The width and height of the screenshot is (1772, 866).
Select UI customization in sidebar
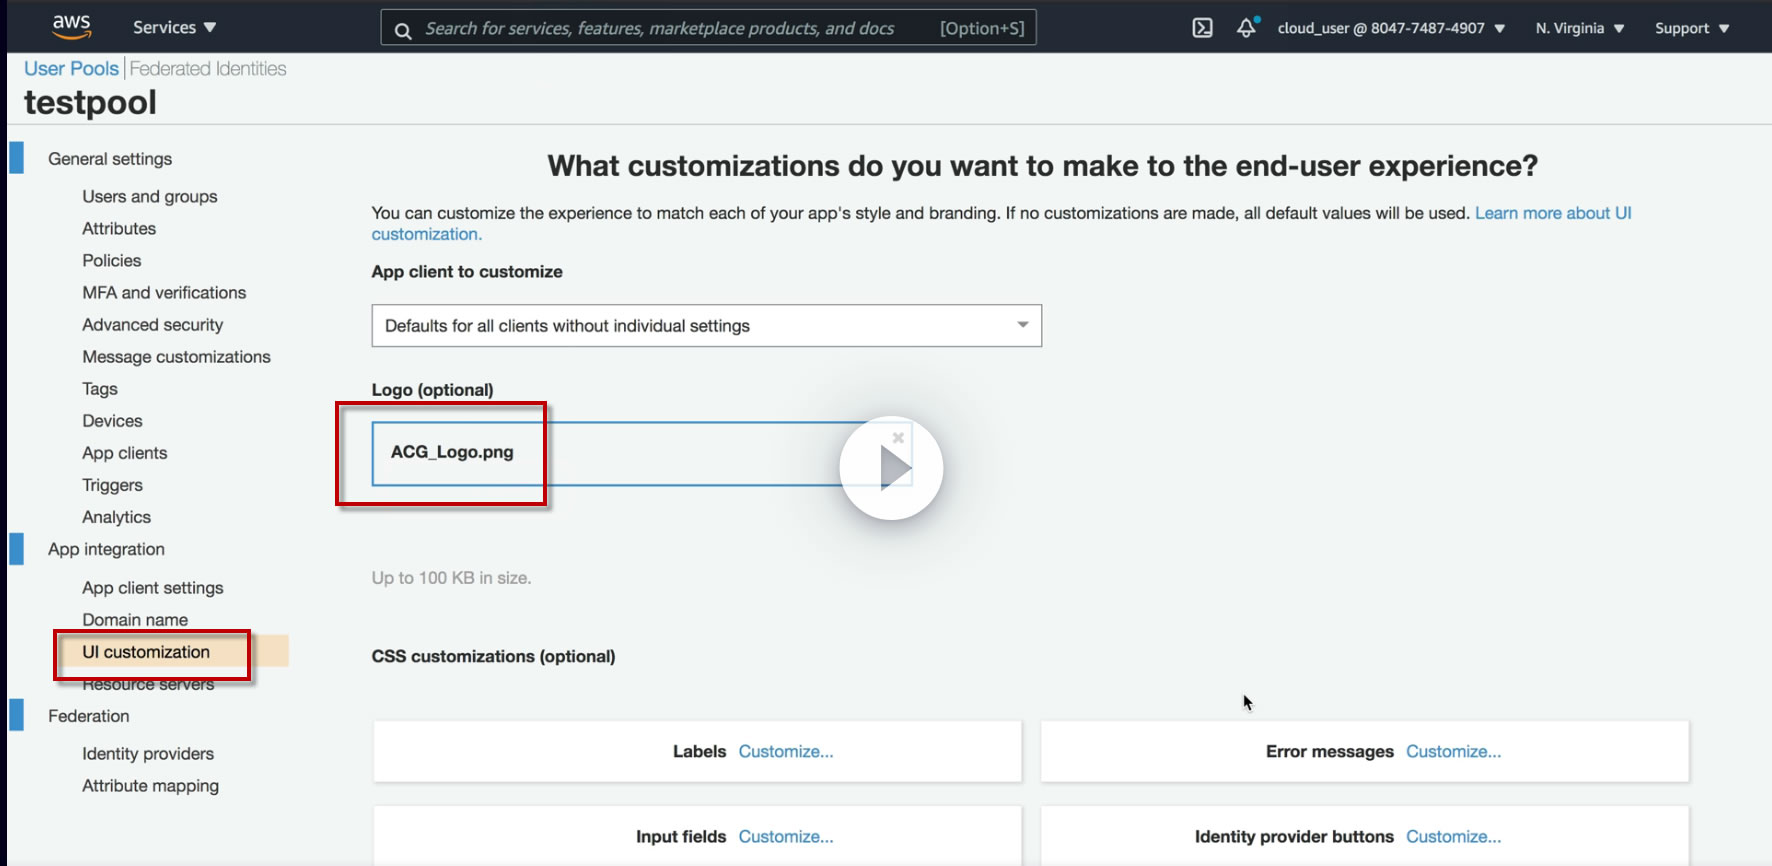[x=146, y=652]
